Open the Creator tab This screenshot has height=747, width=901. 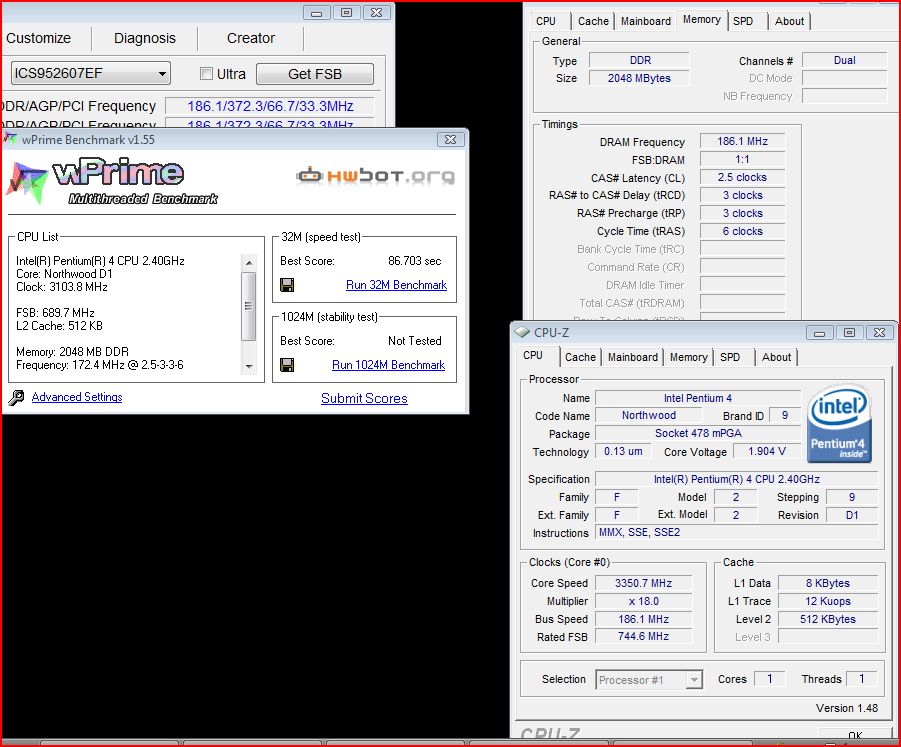251,38
